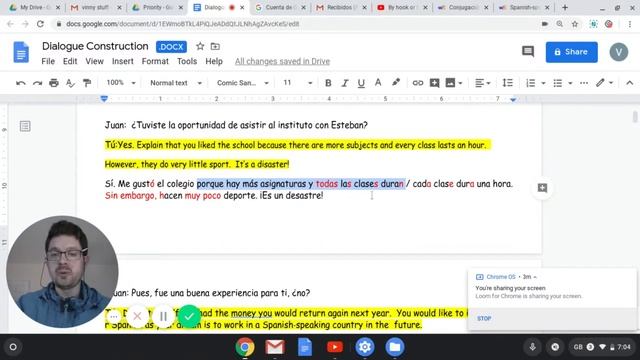Click STOP in the screen sharing notification
The width and height of the screenshot is (640, 360).
pos(484,318)
